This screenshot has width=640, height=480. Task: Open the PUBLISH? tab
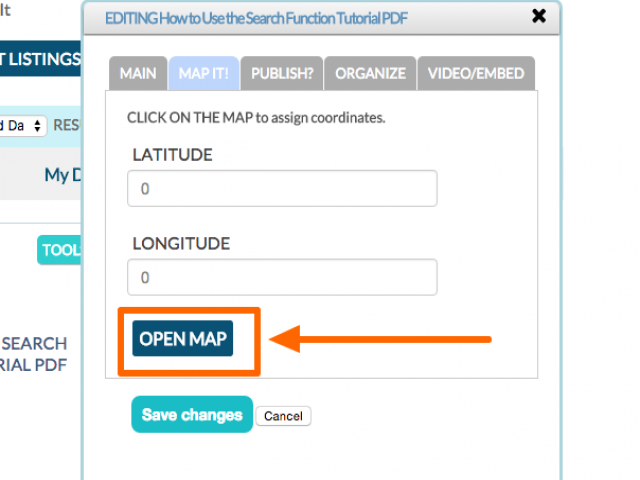click(x=282, y=73)
